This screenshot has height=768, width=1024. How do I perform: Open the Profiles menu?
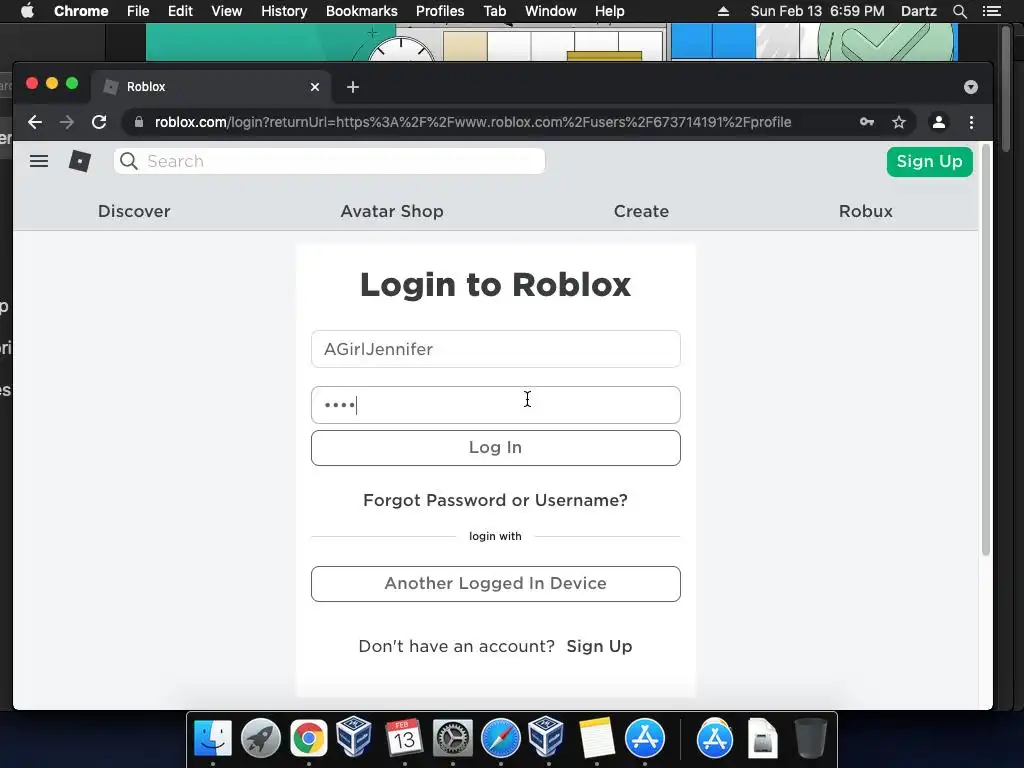pos(440,11)
